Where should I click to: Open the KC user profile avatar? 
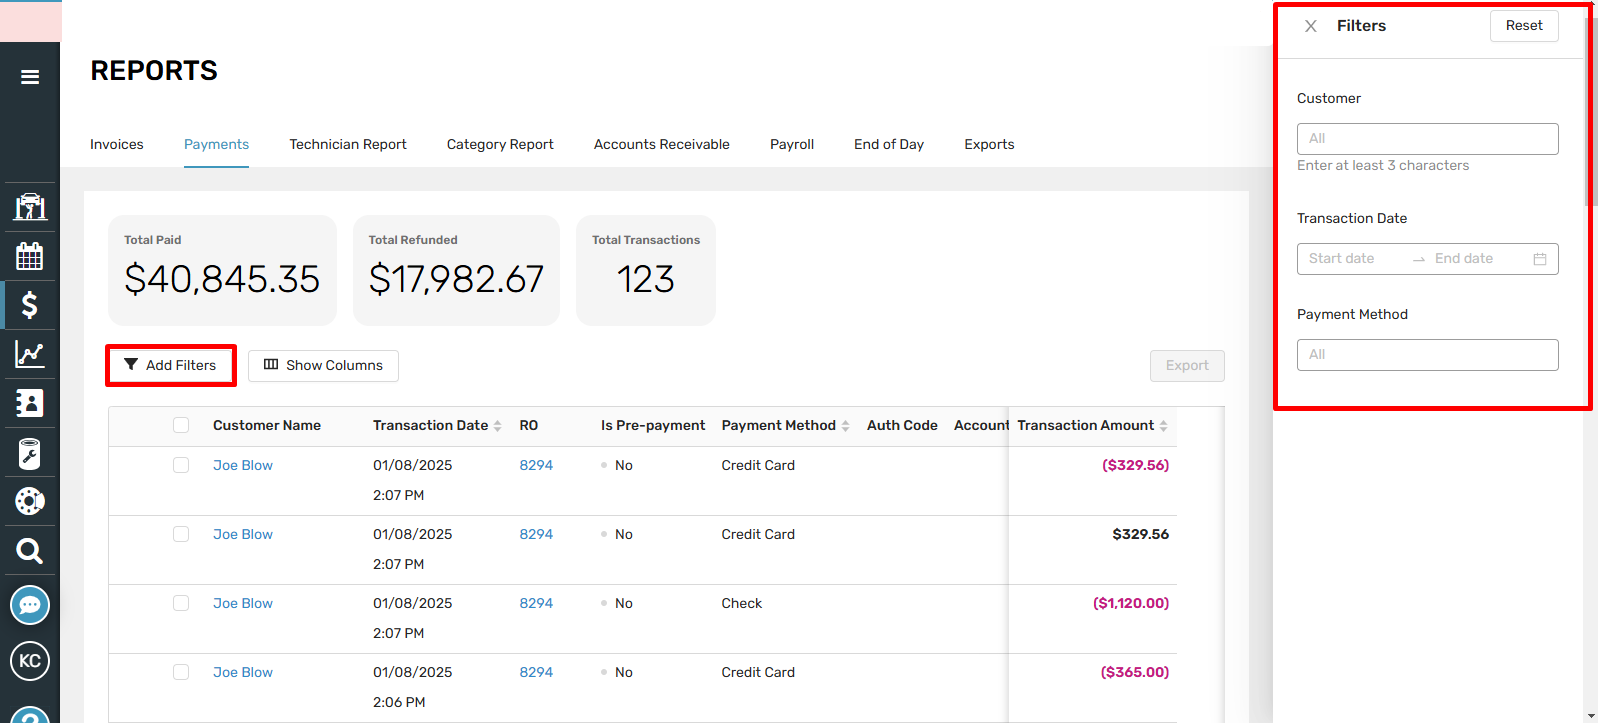point(30,661)
